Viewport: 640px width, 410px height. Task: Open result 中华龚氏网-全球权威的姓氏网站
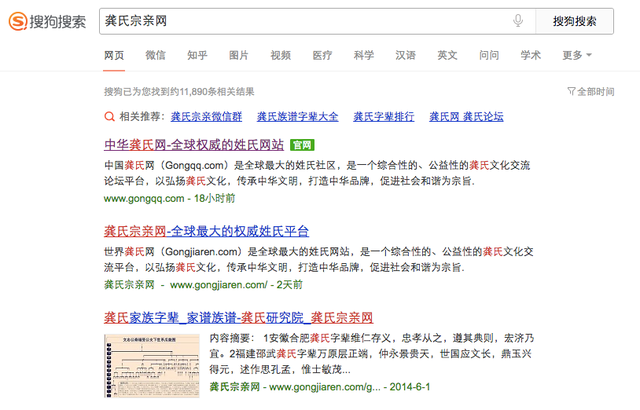pos(194,145)
